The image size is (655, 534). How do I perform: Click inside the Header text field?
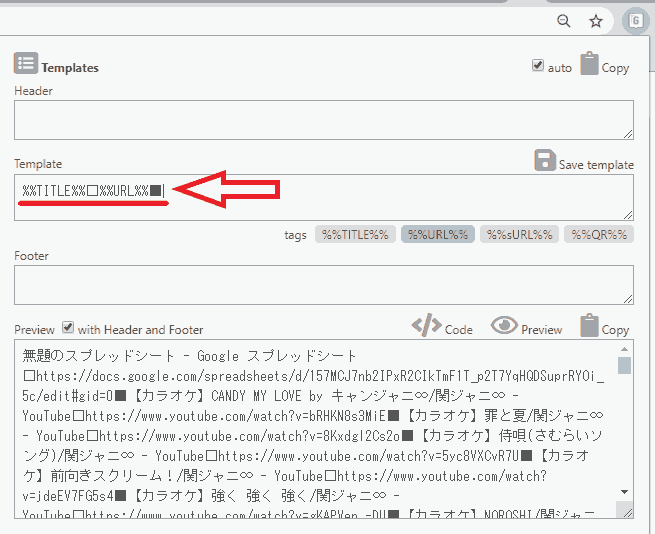pyautogui.click(x=324, y=120)
